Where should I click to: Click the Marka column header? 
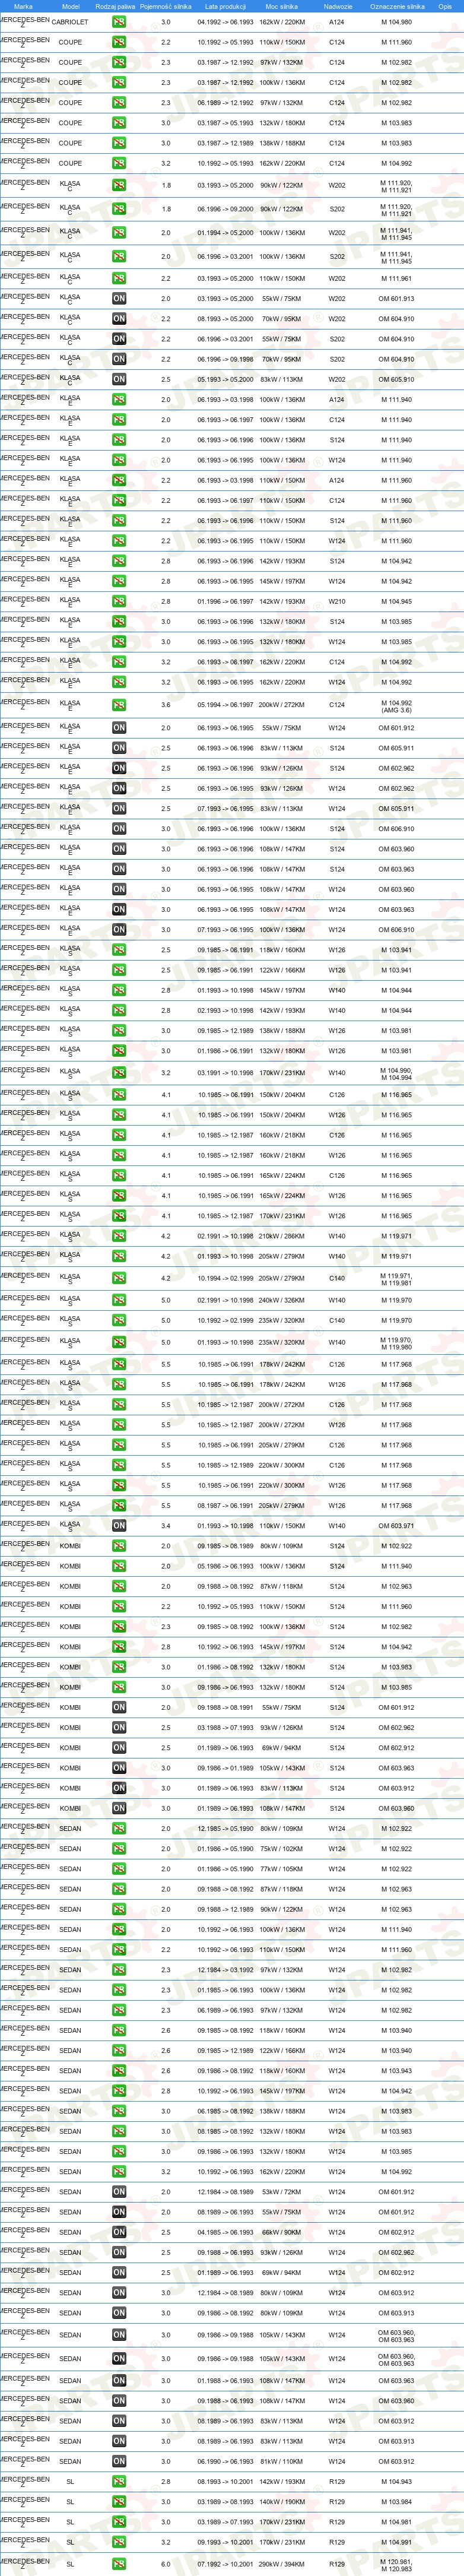pos(23,6)
